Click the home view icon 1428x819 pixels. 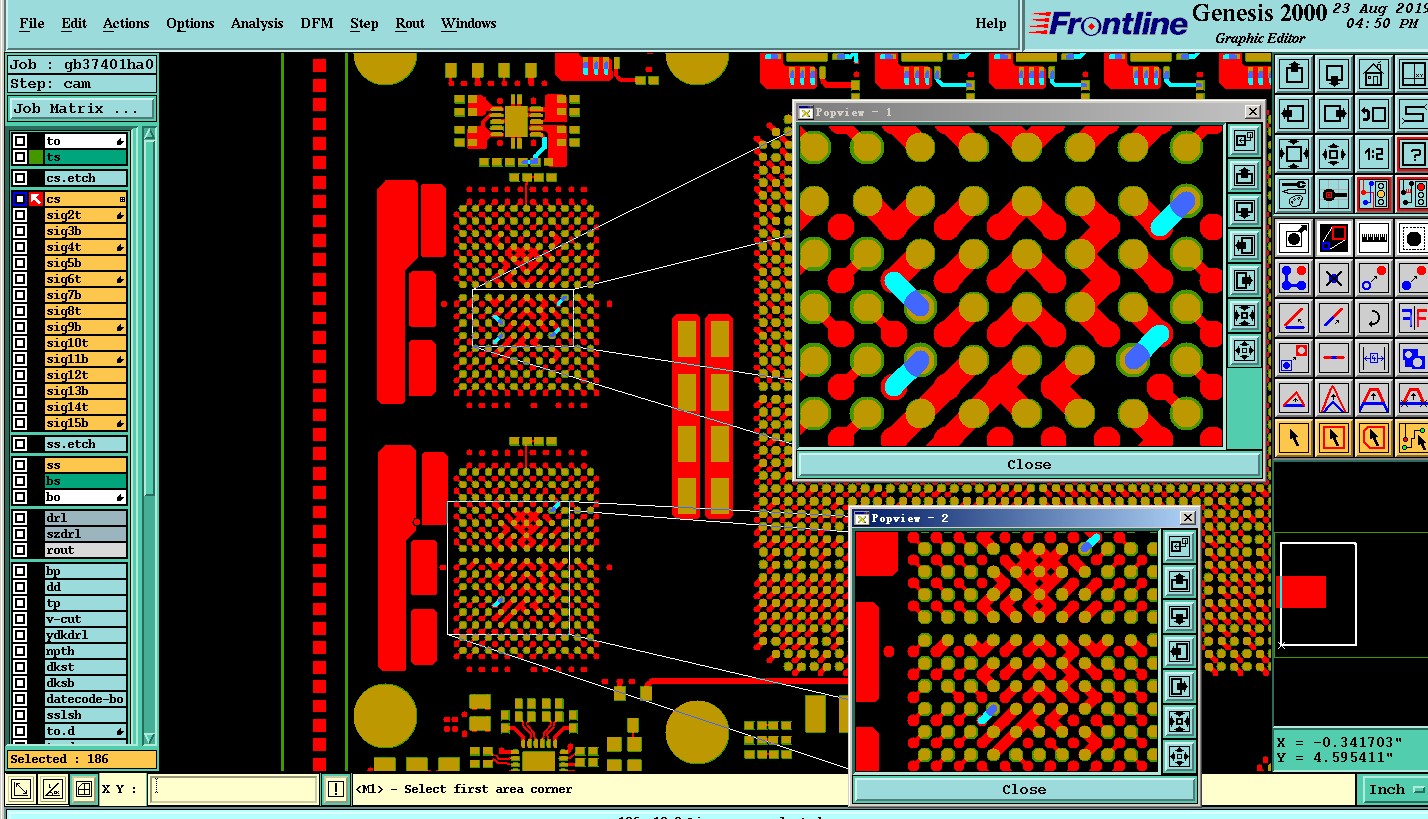pyautogui.click(x=1374, y=74)
